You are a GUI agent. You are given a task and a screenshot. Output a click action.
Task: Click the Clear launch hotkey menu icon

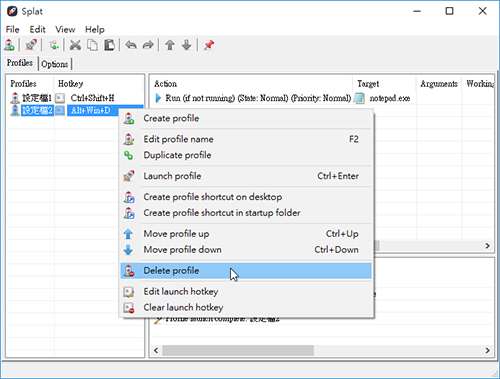pos(129,308)
